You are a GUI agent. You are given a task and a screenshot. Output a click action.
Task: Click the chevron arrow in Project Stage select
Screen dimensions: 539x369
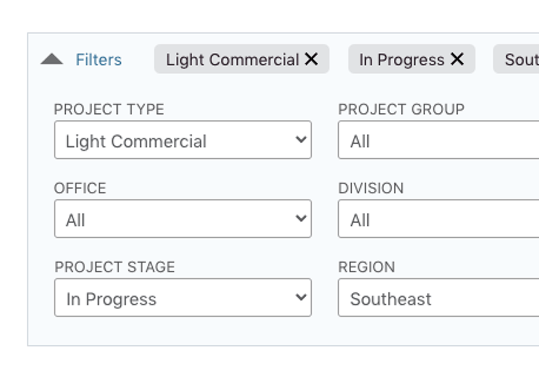(x=301, y=297)
